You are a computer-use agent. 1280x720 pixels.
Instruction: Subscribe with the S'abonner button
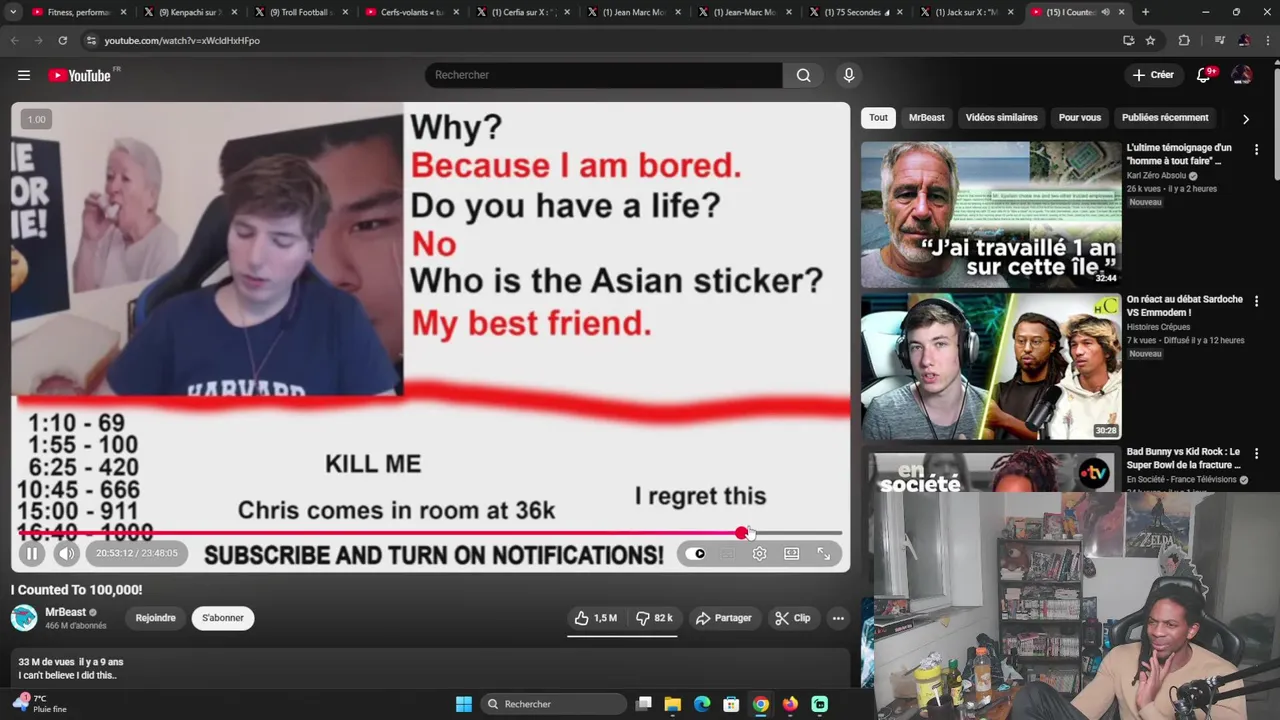tap(223, 618)
